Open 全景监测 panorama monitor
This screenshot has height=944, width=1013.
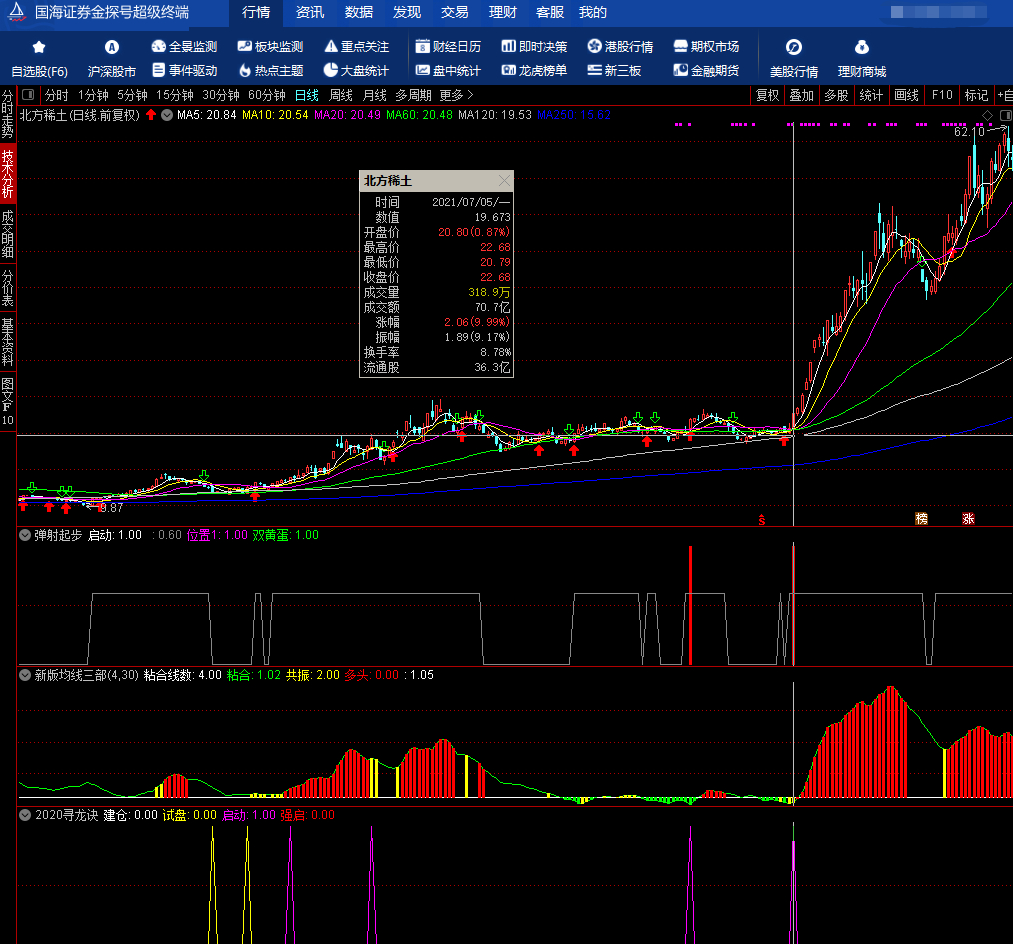point(184,47)
